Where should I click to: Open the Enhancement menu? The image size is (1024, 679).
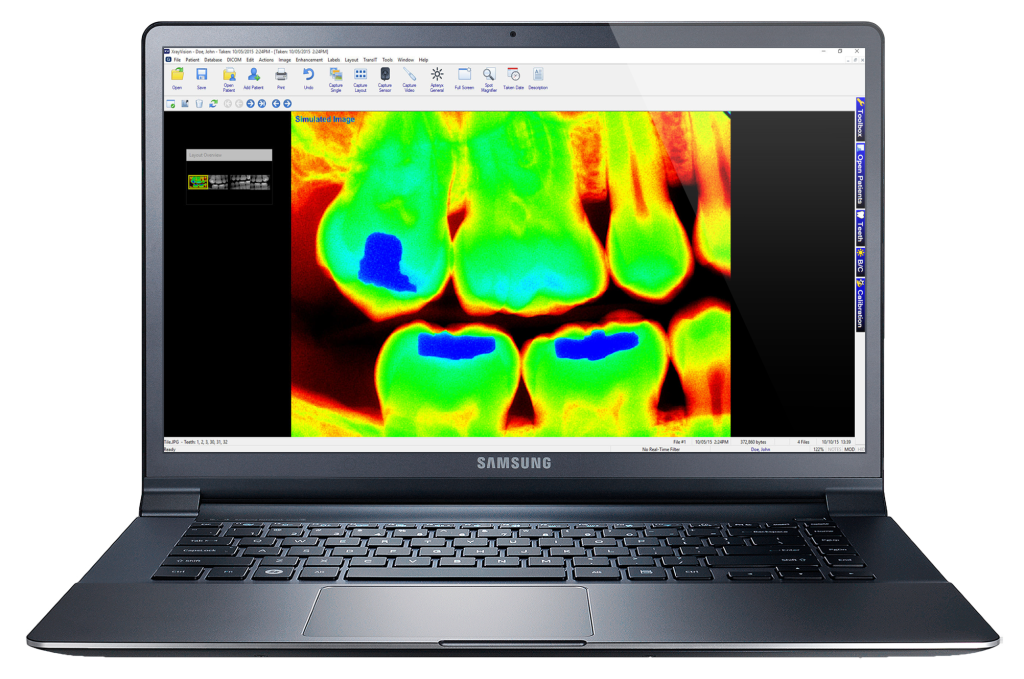pyautogui.click(x=309, y=60)
